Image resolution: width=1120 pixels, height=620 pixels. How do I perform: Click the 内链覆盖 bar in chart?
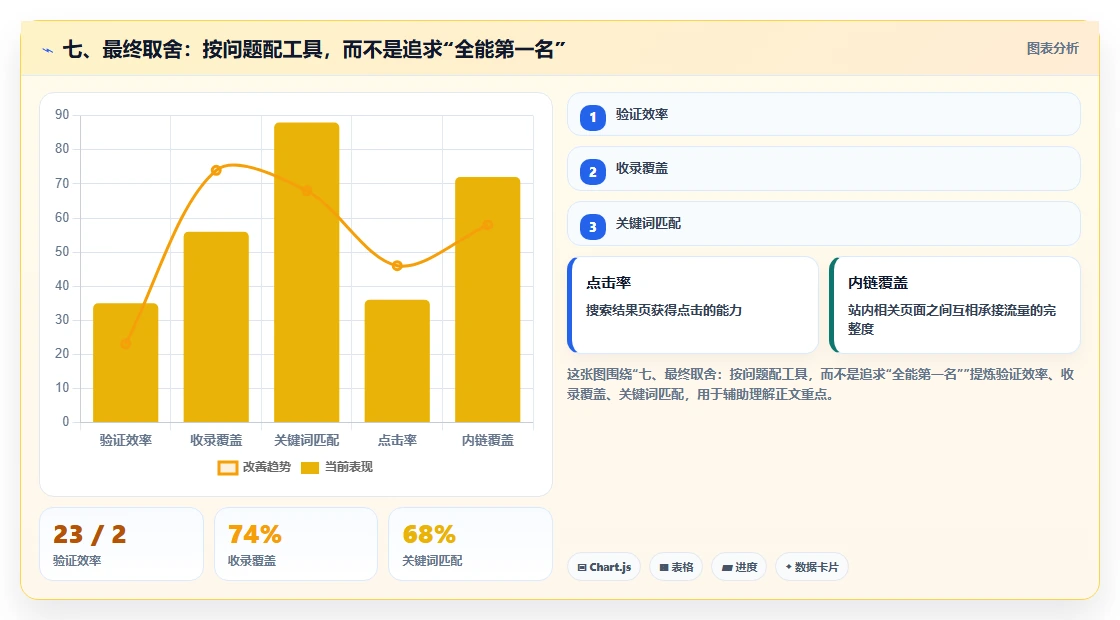click(x=488, y=300)
